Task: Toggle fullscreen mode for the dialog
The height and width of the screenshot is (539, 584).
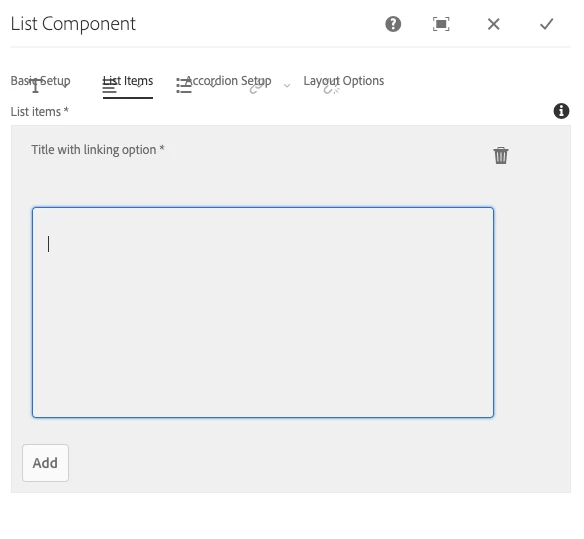Action: click(x=441, y=24)
